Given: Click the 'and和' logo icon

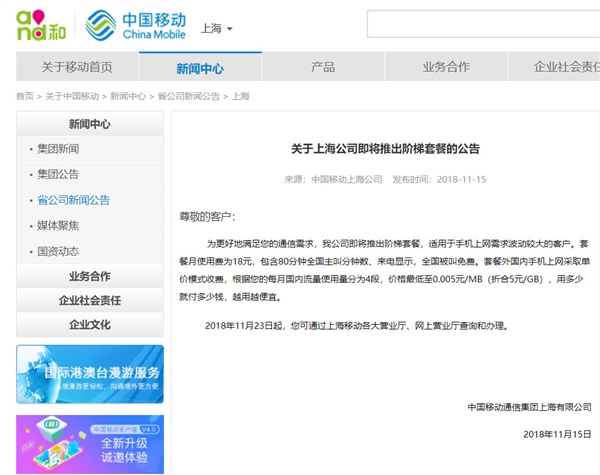Looking at the screenshot, I should [x=32, y=26].
